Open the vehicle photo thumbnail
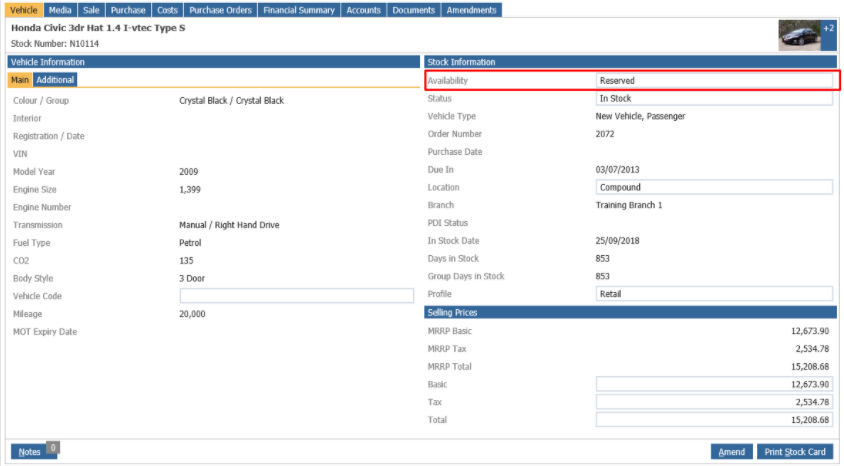 (799, 36)
